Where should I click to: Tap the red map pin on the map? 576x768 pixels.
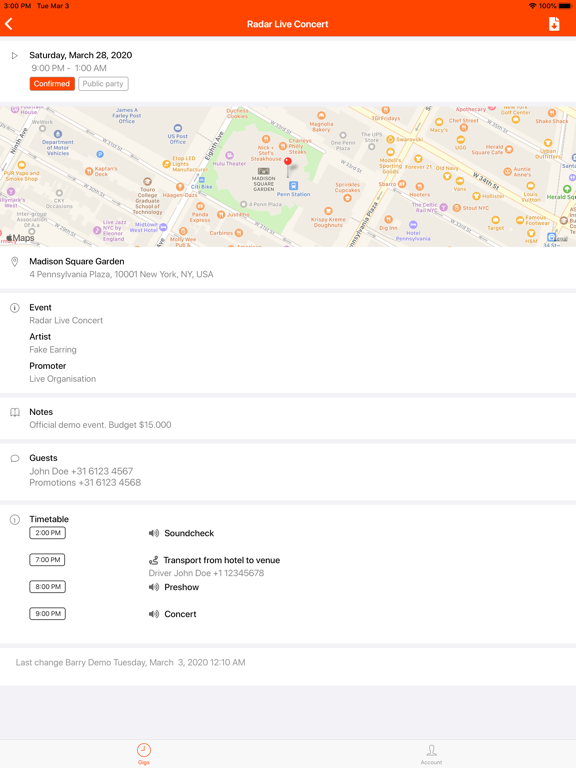(288, 162)
